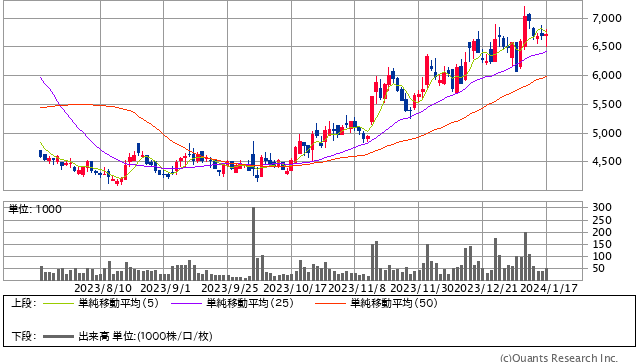
Task: Click the 300 volume axis label
Action: (x=602, y=207)
